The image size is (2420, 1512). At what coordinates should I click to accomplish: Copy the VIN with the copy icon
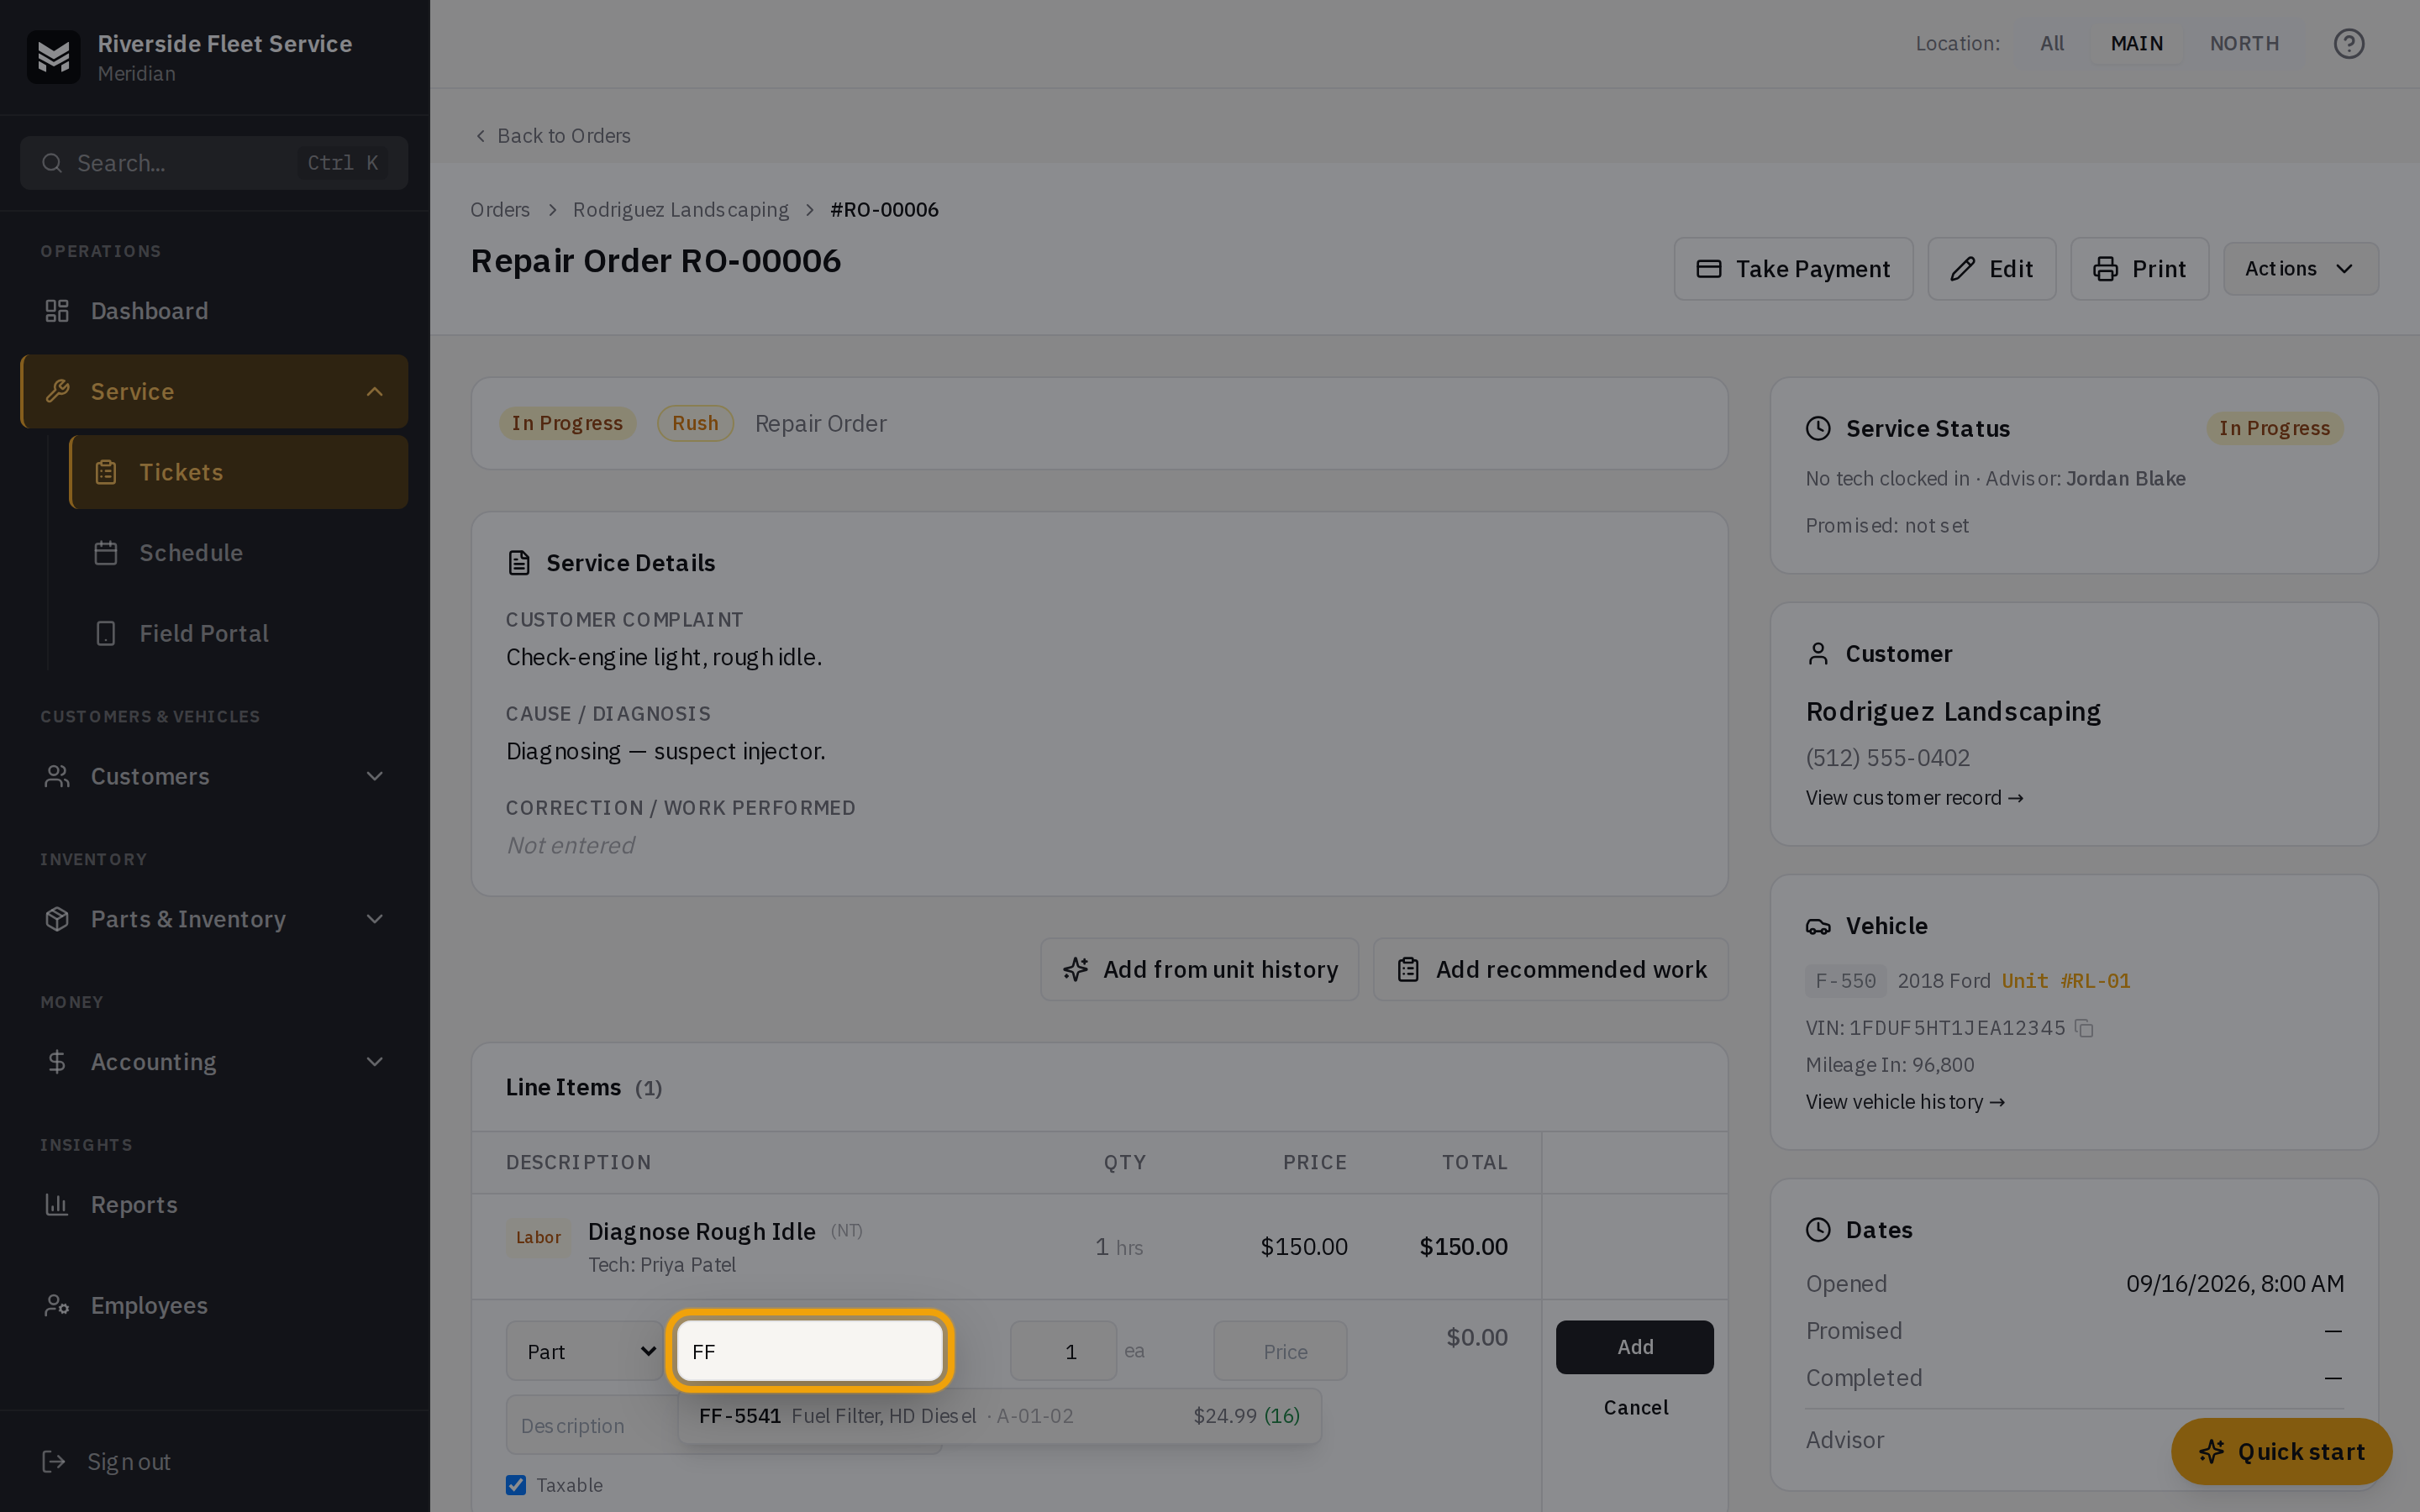point(2084,1028)
